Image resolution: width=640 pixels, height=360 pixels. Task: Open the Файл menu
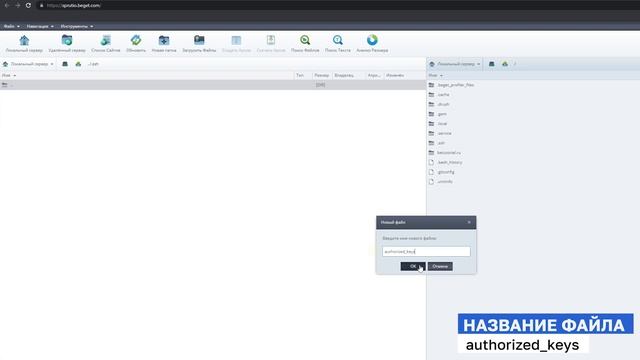(11, 26)
